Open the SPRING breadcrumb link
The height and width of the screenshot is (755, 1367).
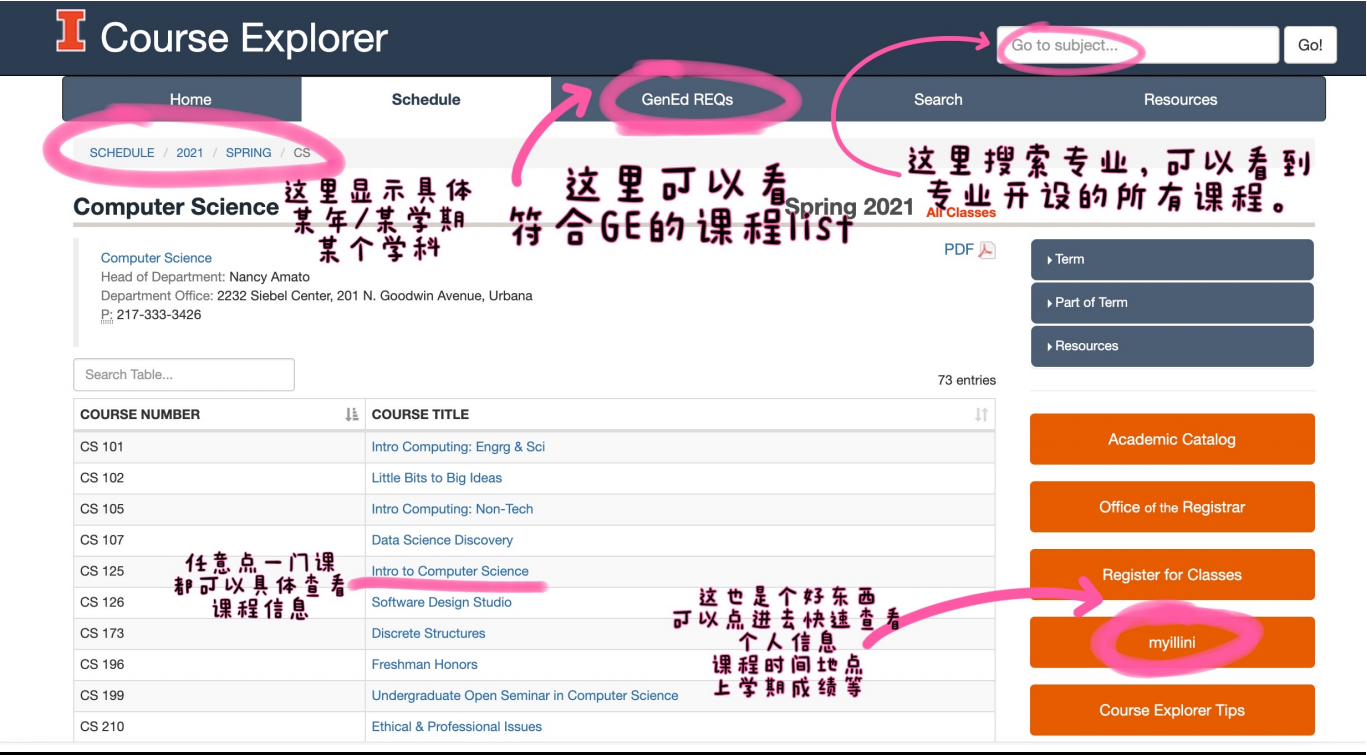coord(248,152)
